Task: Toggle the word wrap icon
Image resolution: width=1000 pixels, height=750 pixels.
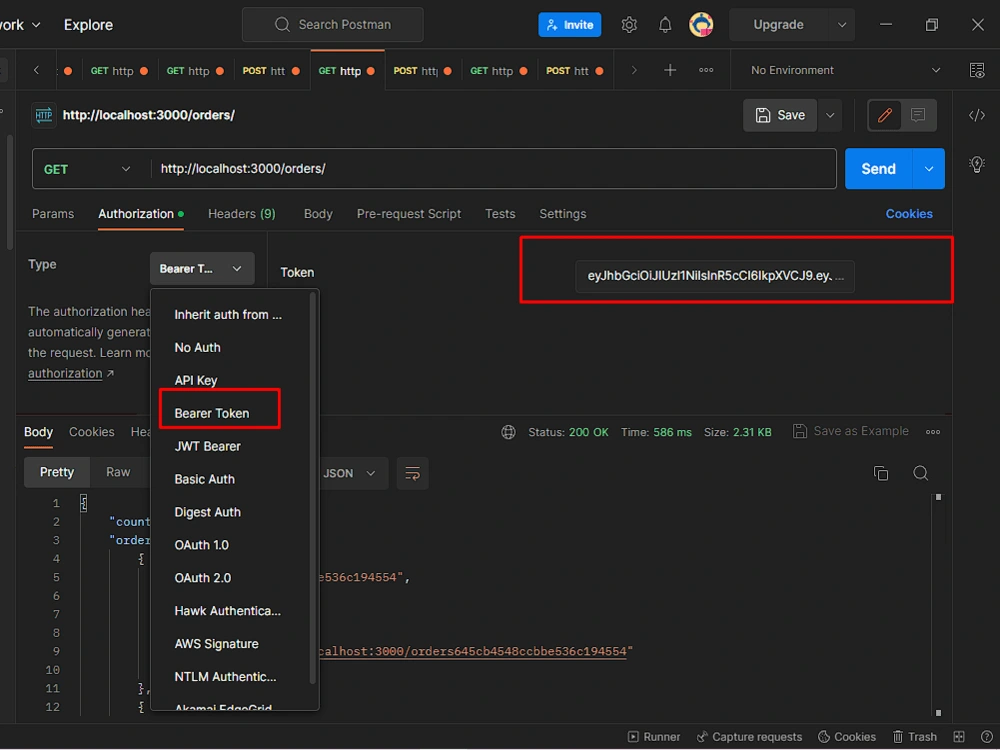Action: pos(412,474)
